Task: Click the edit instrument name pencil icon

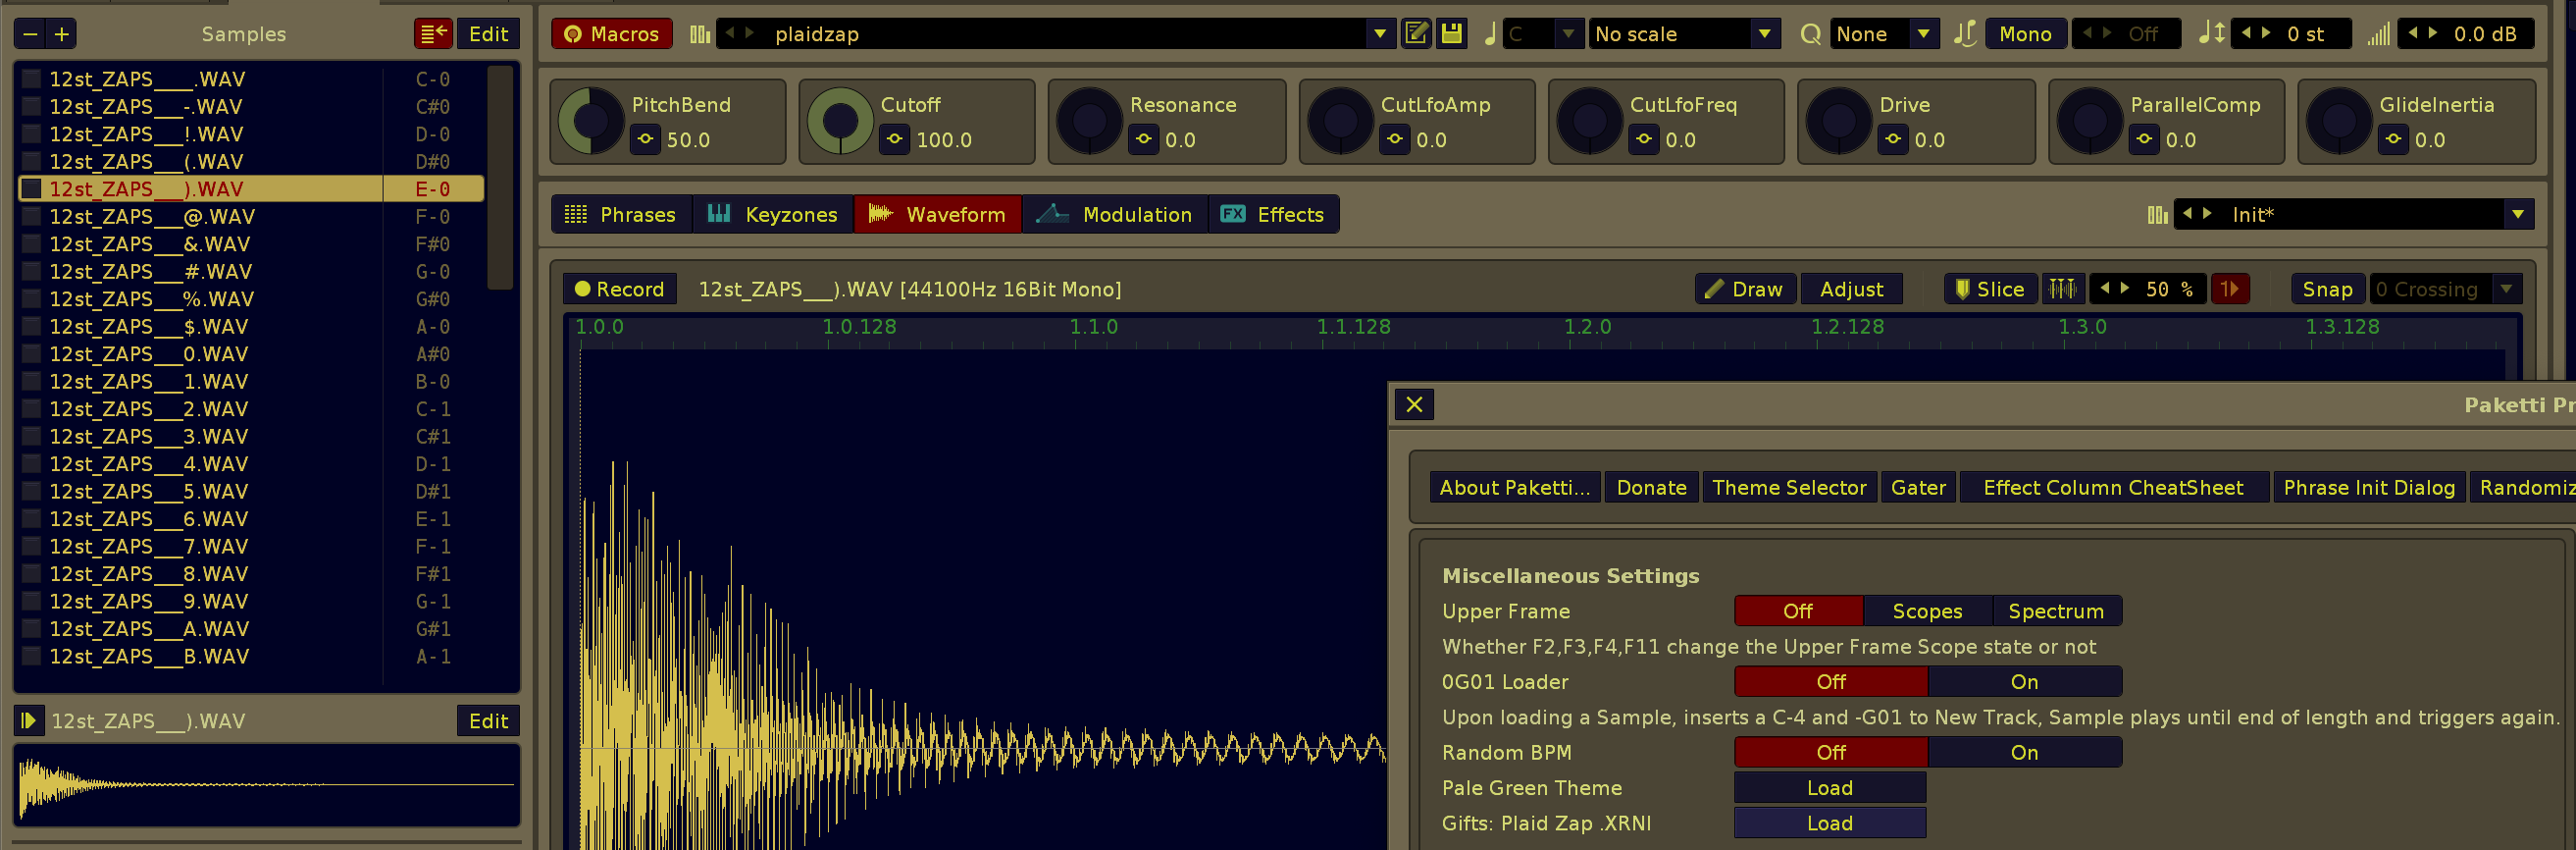Action: tap(1416, 34)
